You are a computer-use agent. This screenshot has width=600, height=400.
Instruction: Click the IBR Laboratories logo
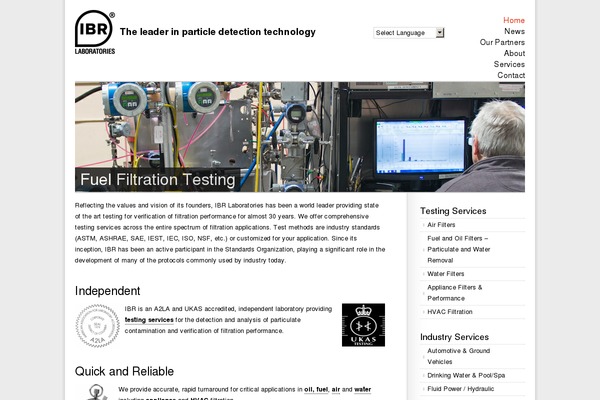[95, 32]
